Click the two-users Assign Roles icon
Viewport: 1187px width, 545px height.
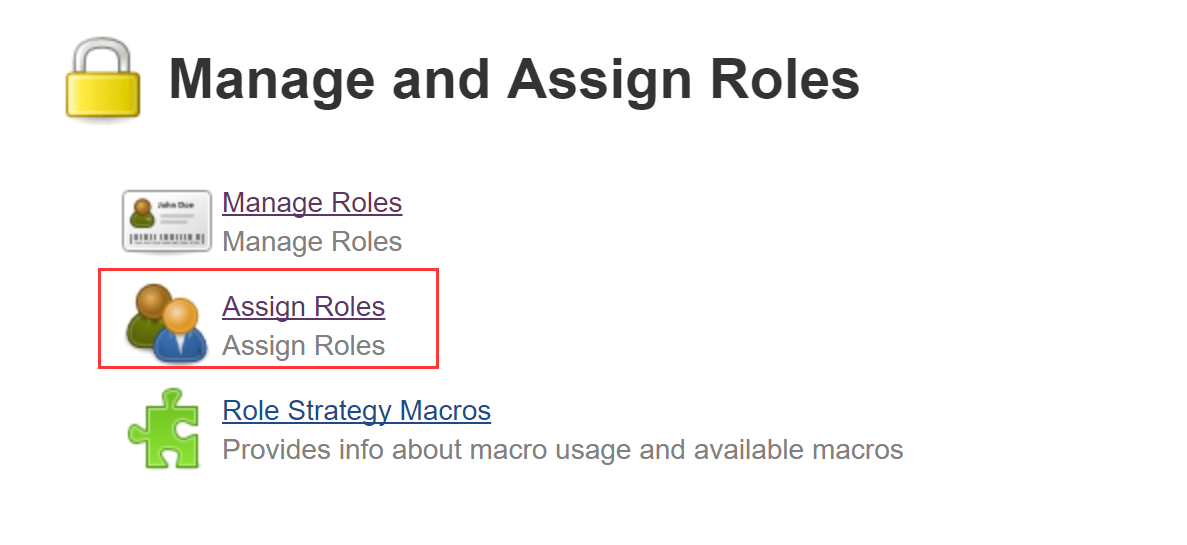click(x=166, y=323)
